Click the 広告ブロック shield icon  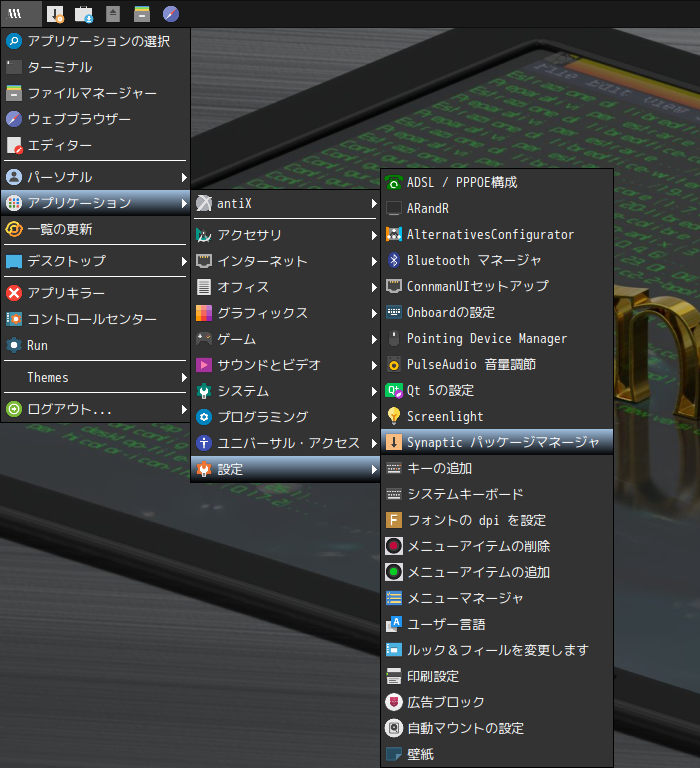coord(394,702)
